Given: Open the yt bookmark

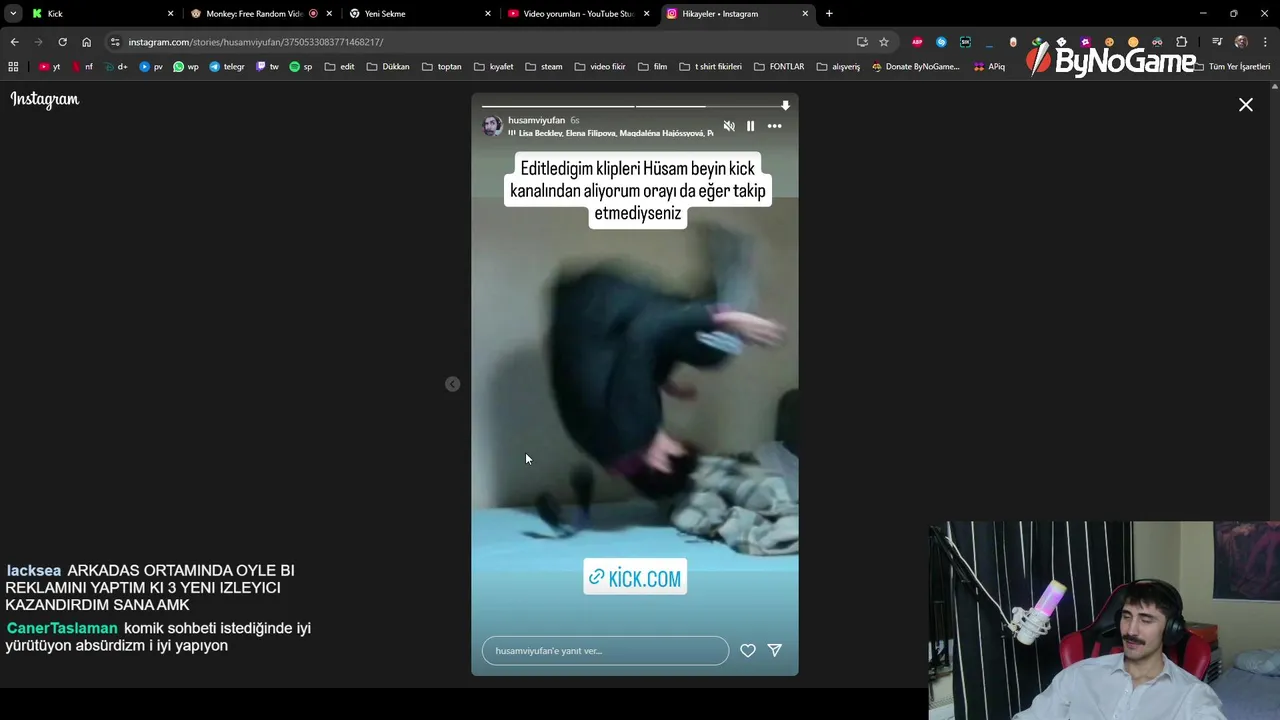Looking at the screenshot, I should 50,67.
